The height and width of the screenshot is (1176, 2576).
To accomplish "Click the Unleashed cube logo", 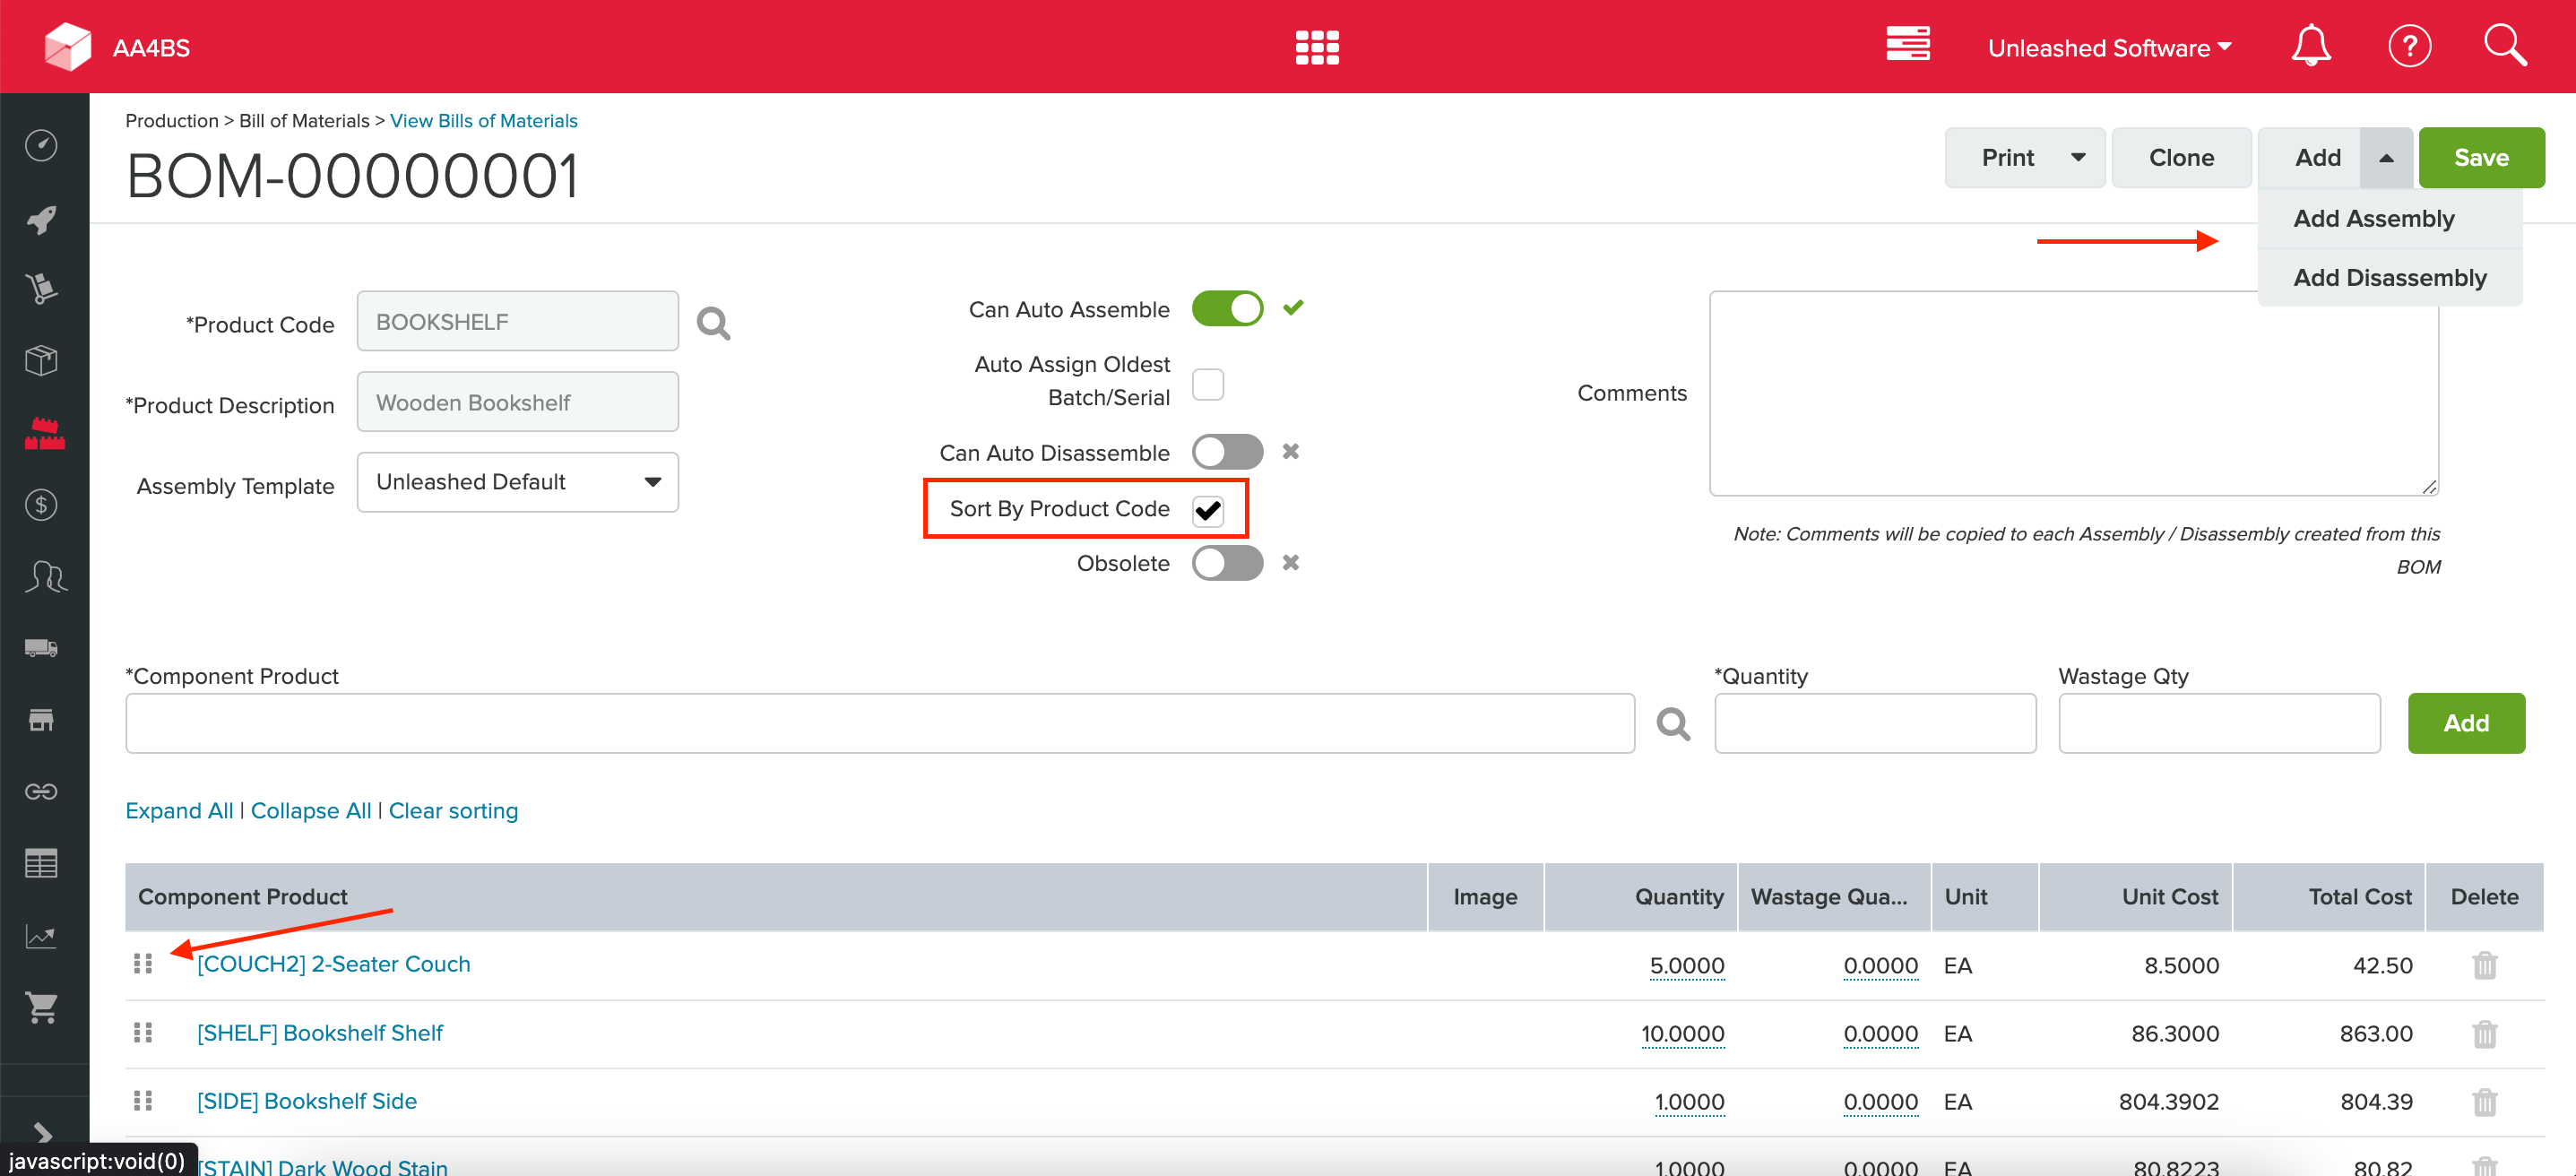I will (x=68, y=46).
